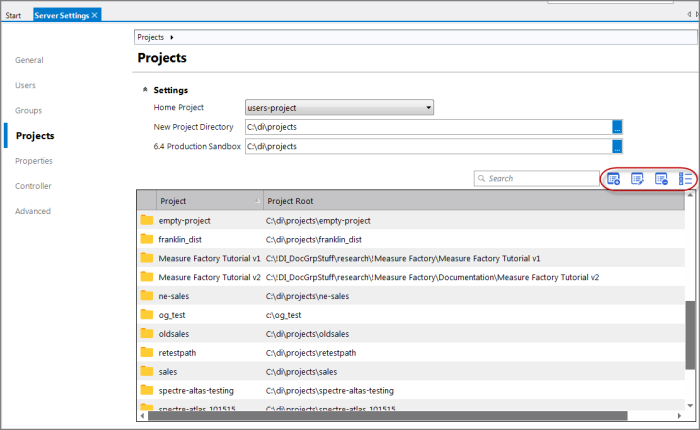Click the vertical scrollbar thumb of project list
This screenshot has height=430, width=700.
690,335
